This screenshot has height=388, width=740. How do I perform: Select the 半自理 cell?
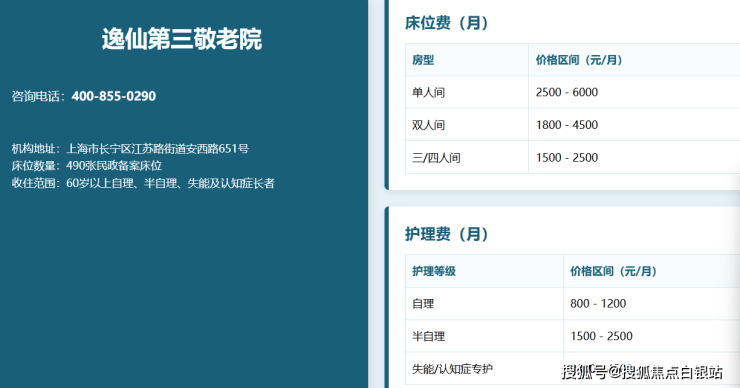pyautogui.click(x=429, y=336)
